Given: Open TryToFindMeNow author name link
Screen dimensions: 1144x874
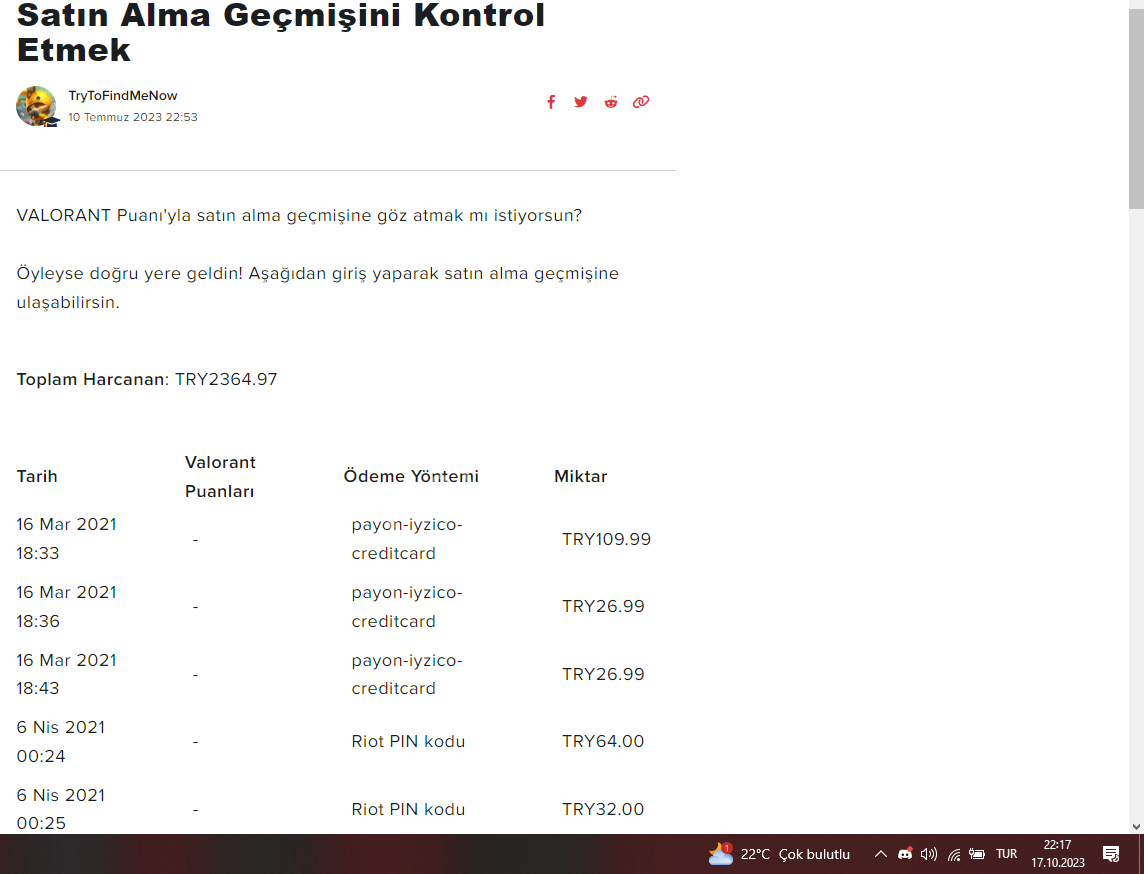Looking at the screenshot, I should [123, 96].
